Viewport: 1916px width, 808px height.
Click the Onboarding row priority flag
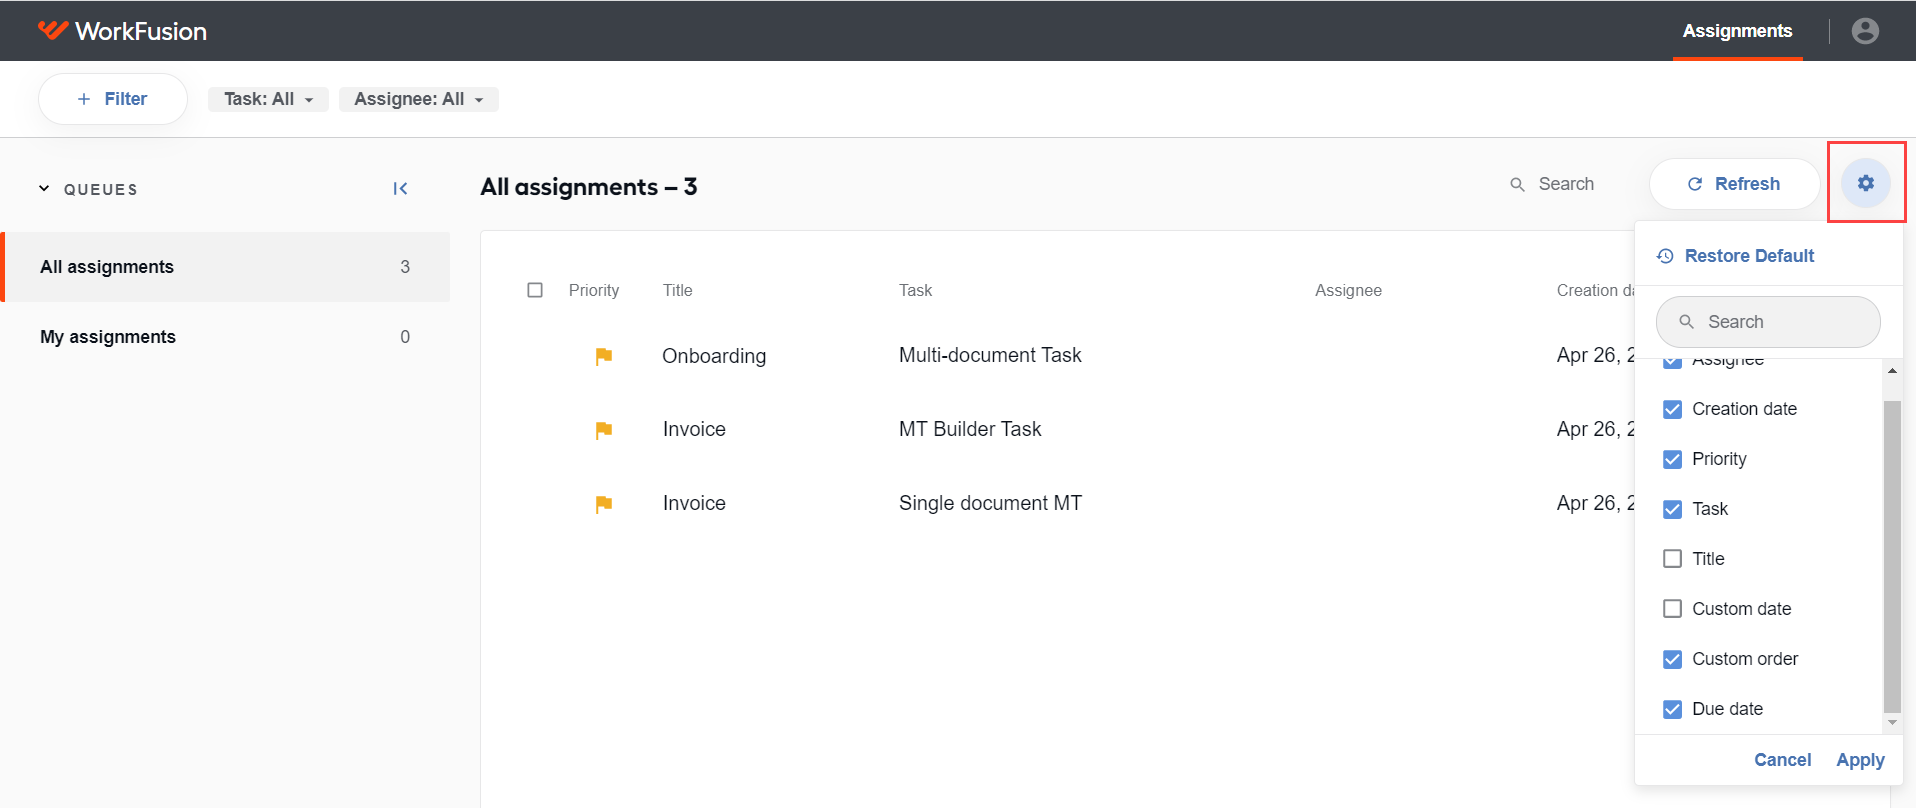(x=603, y=356)
